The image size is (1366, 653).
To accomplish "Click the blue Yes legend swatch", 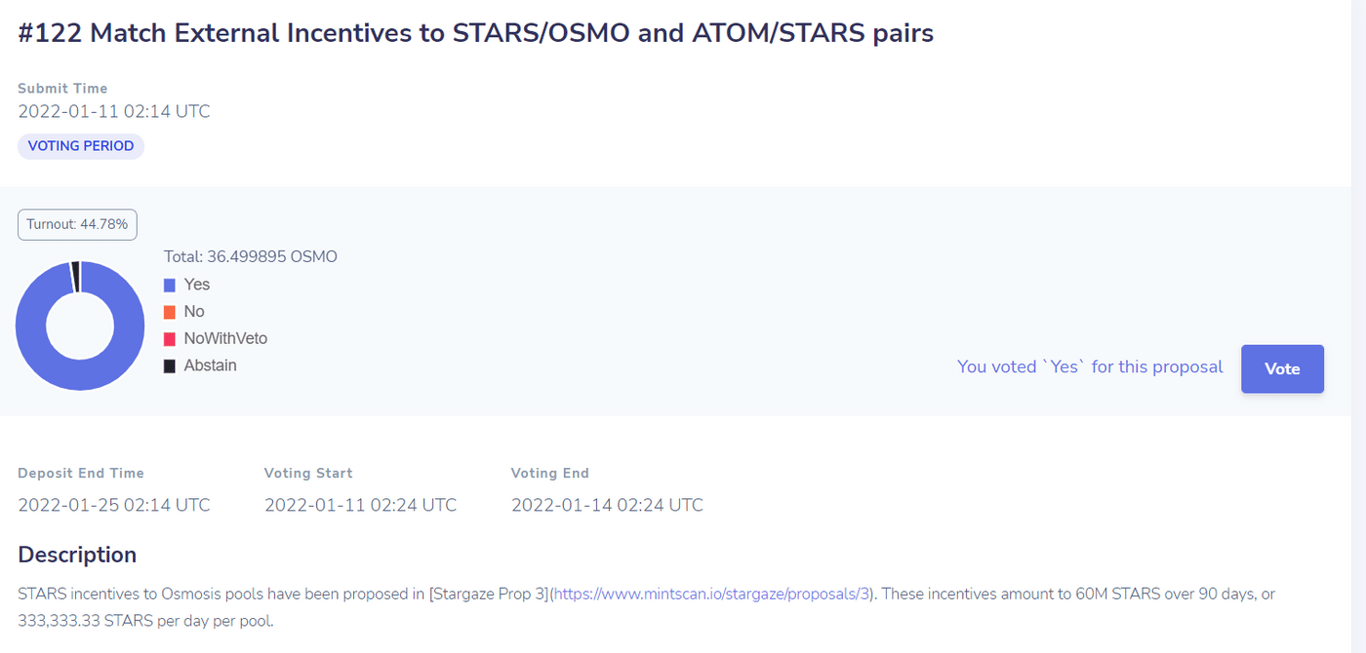I will [170, 285].
